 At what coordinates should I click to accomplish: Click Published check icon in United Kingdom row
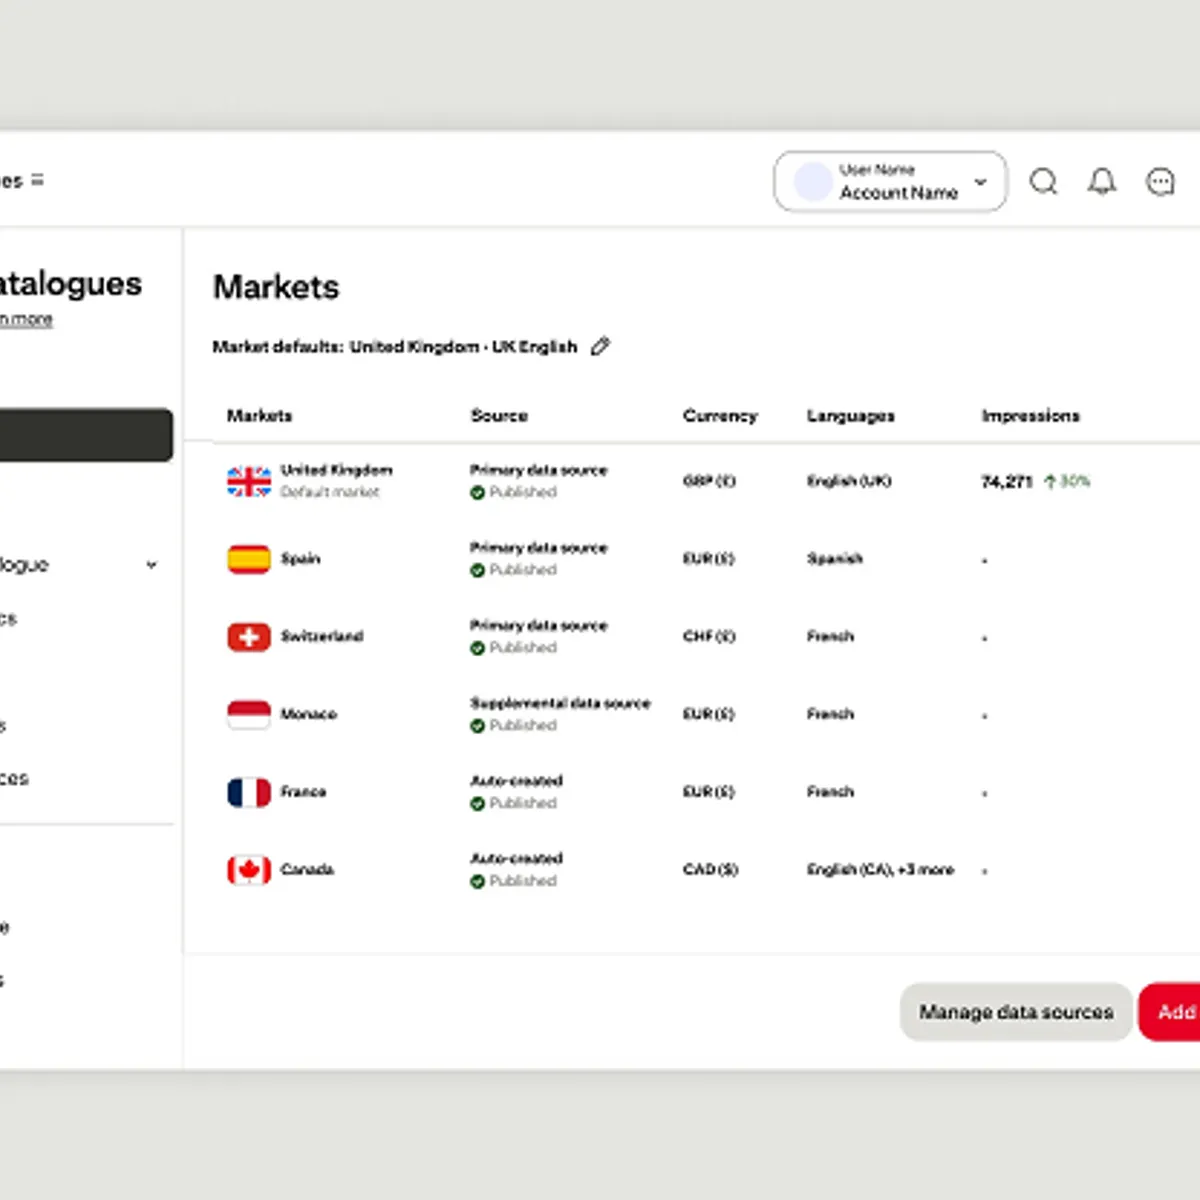[x=478, y=492]
